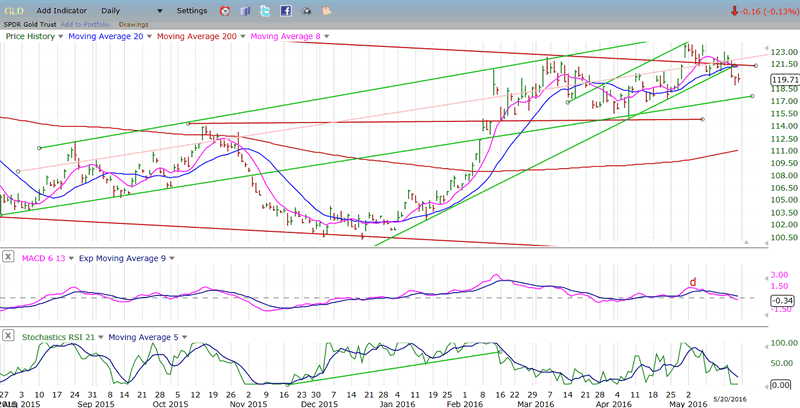Click the notes icon after the camera
Screen dimensions: 800x408
point(325,11)
